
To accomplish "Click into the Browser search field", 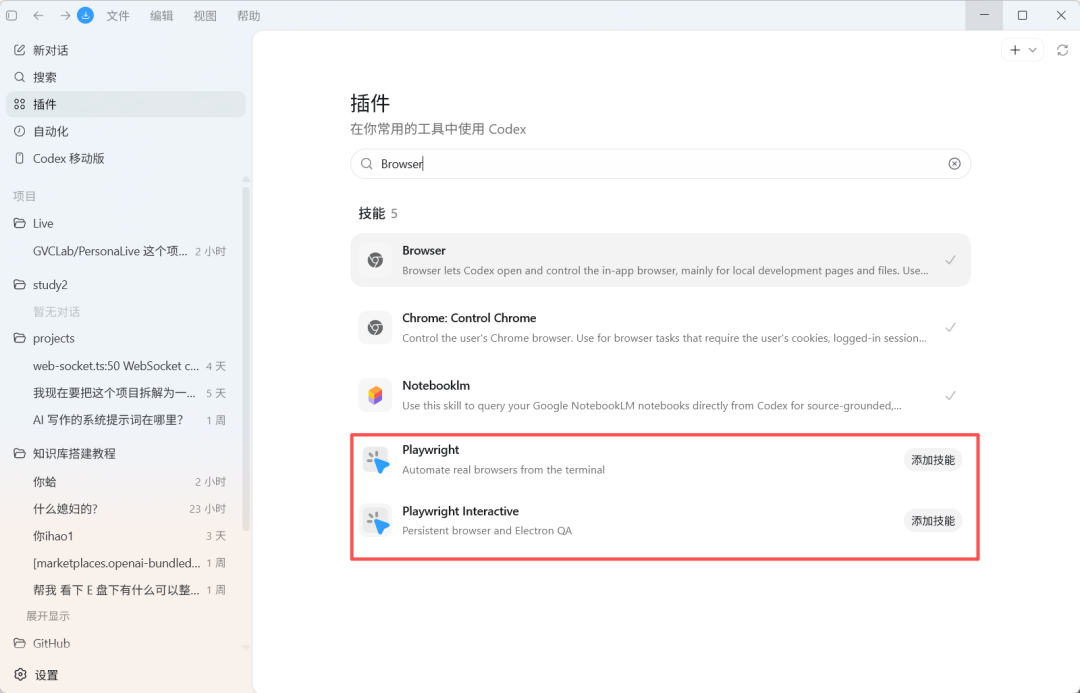I will coord(660,164).
